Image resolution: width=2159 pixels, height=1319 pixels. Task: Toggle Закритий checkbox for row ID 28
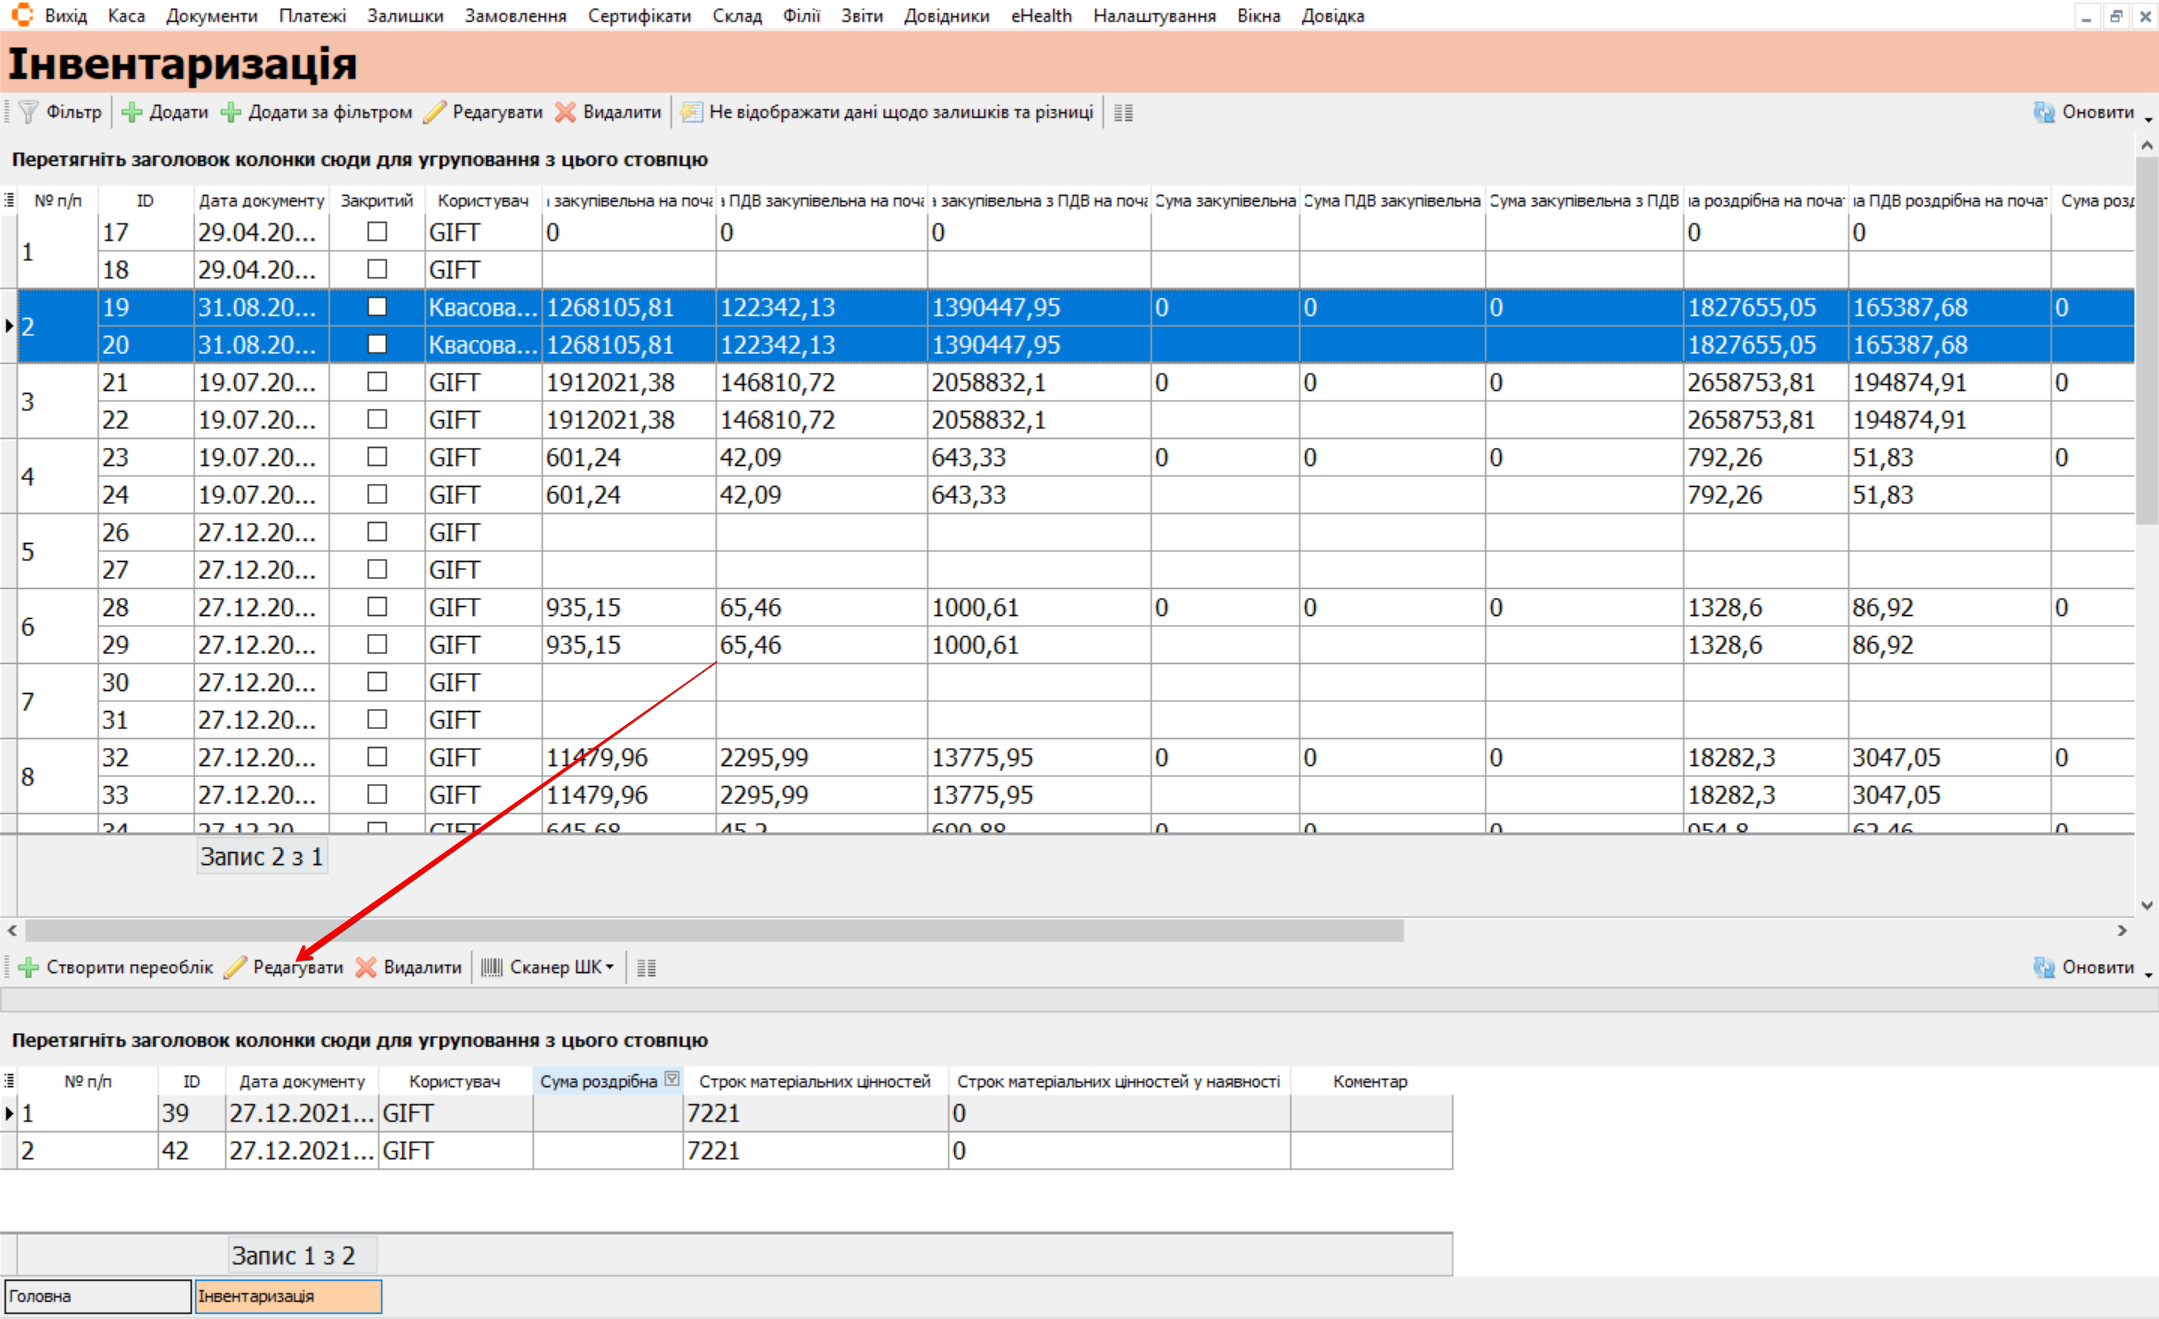pos(377,607)
